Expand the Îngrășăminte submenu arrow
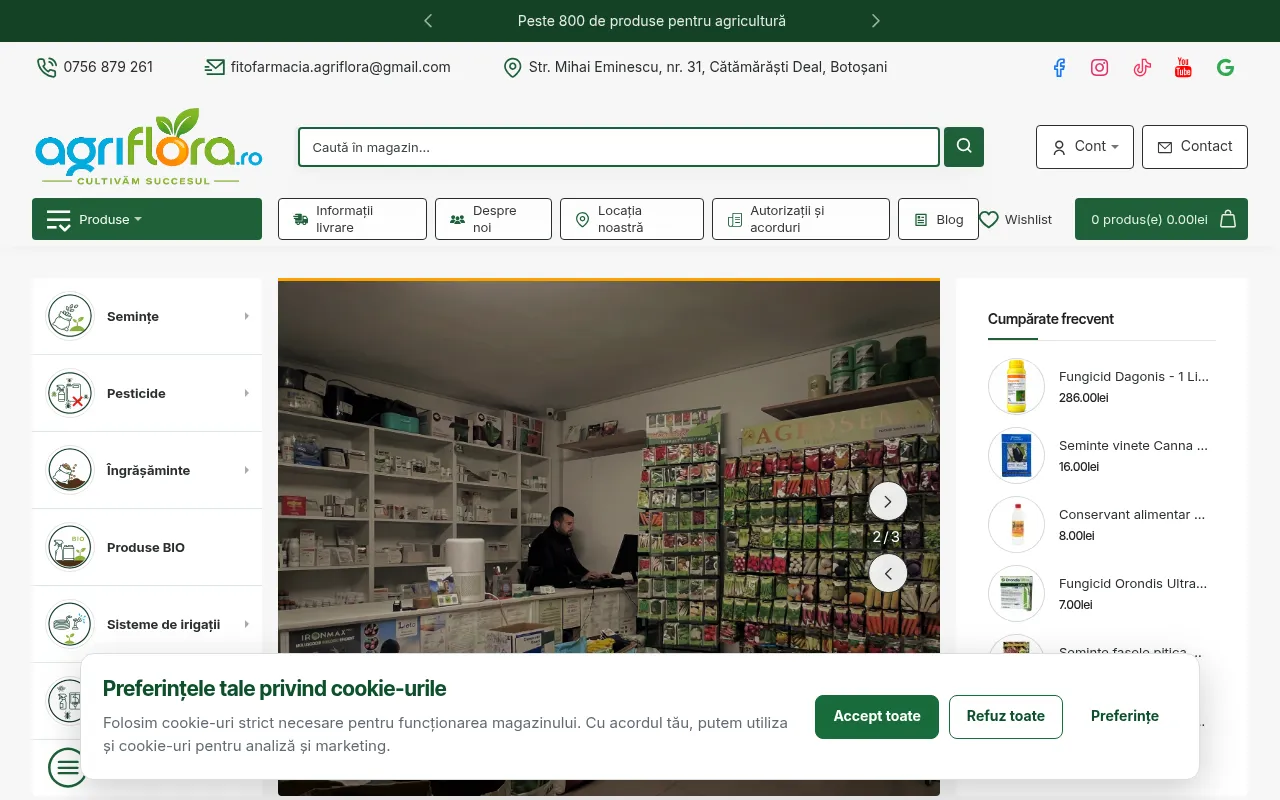The height and width of the screenshot is (800, 1280). 247,470
